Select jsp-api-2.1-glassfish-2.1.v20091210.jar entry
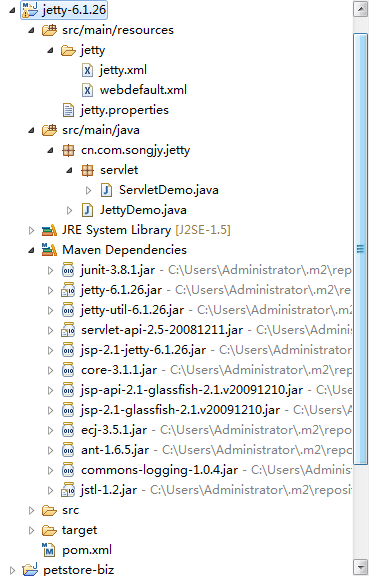This screenshot has height=576, width=369. tap(192, 390)
